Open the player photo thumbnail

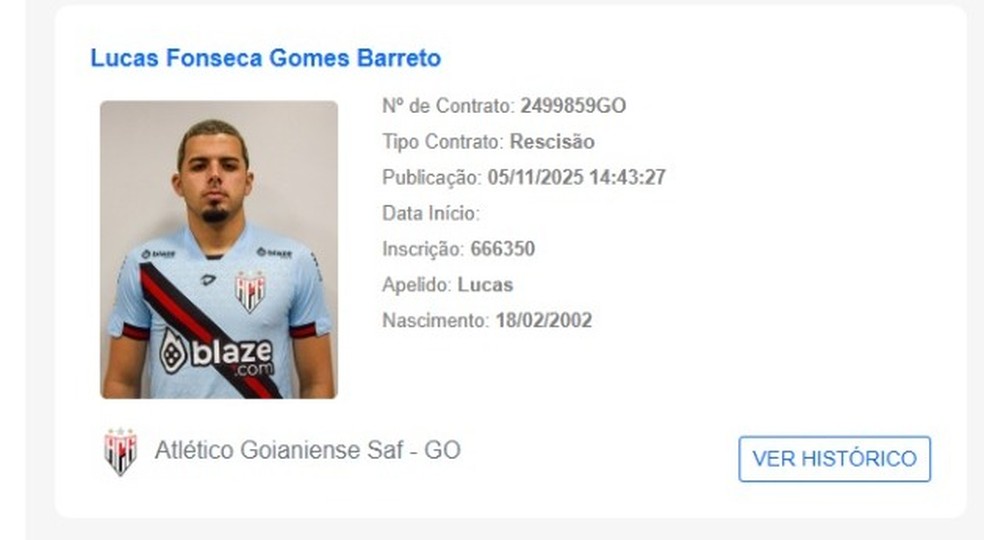[x=219, y=250]
